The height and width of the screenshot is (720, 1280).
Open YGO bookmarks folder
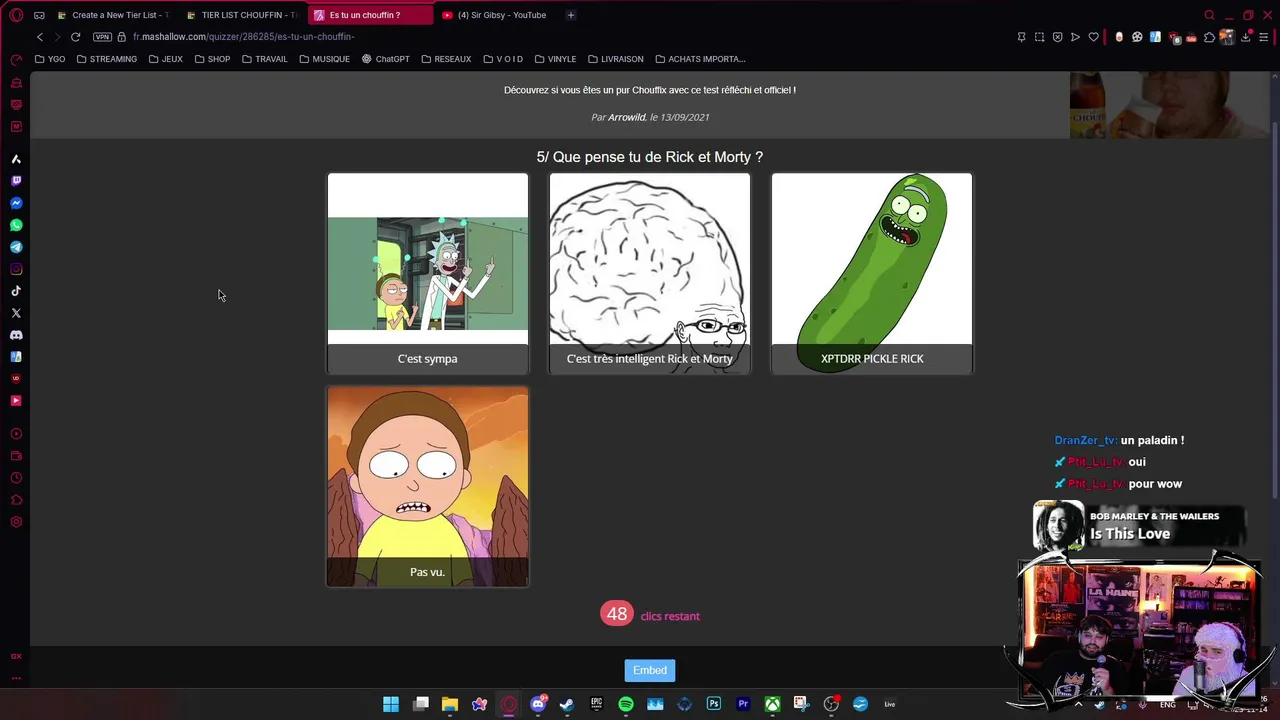(50, 59)
